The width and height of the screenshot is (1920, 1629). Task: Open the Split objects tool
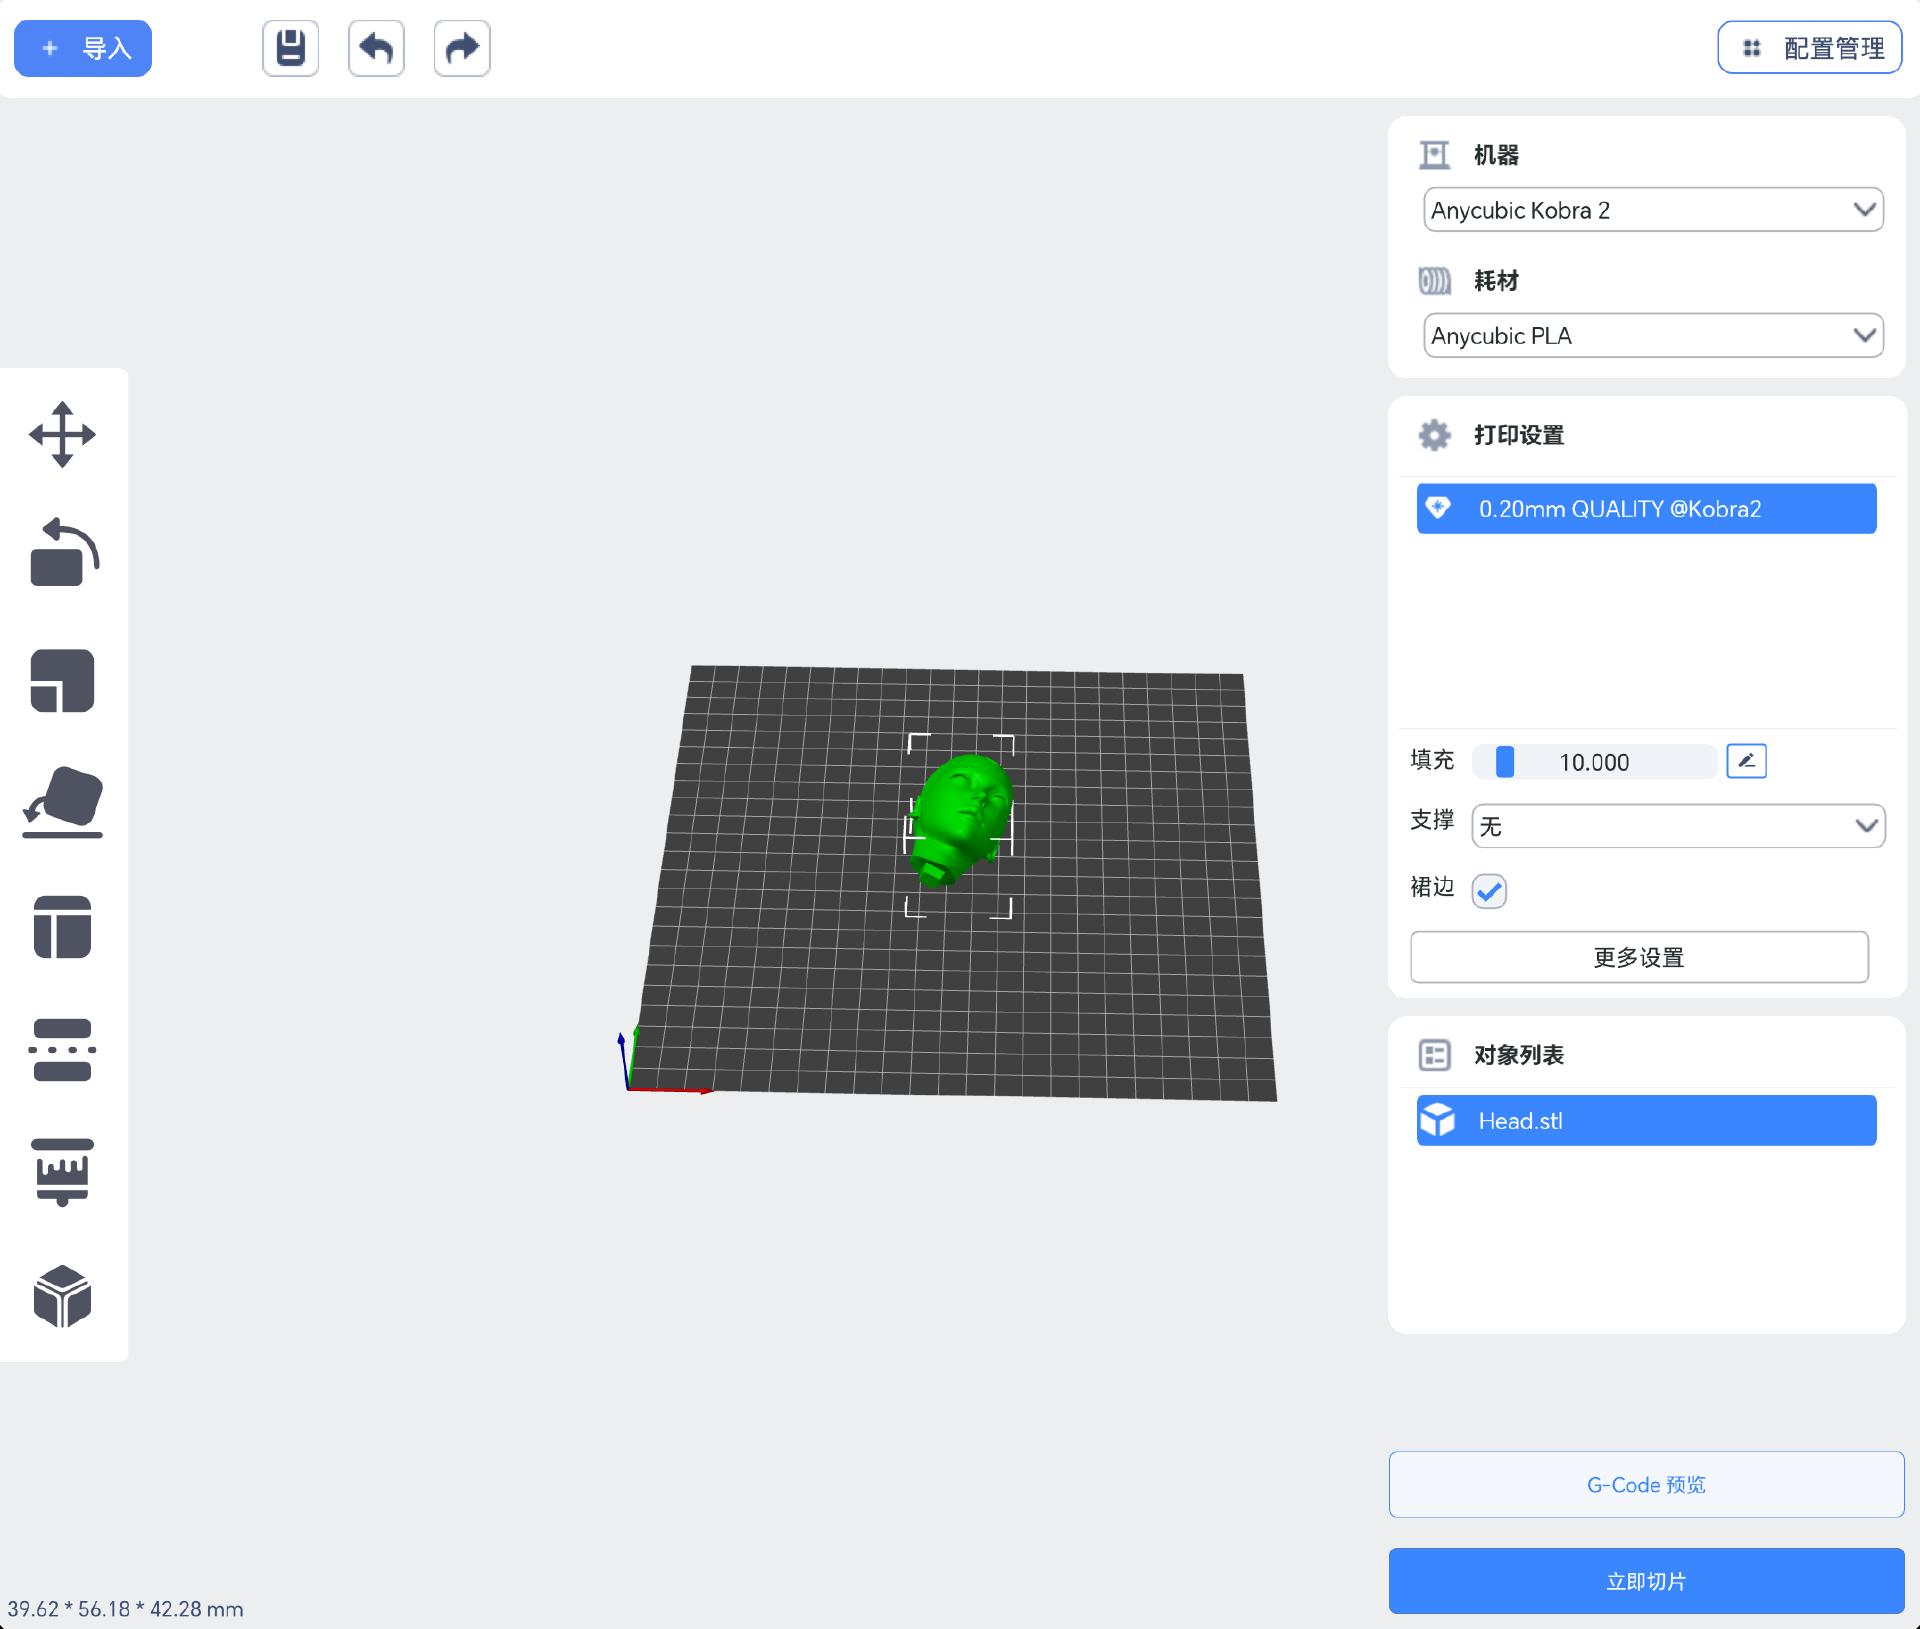point(63,927)
